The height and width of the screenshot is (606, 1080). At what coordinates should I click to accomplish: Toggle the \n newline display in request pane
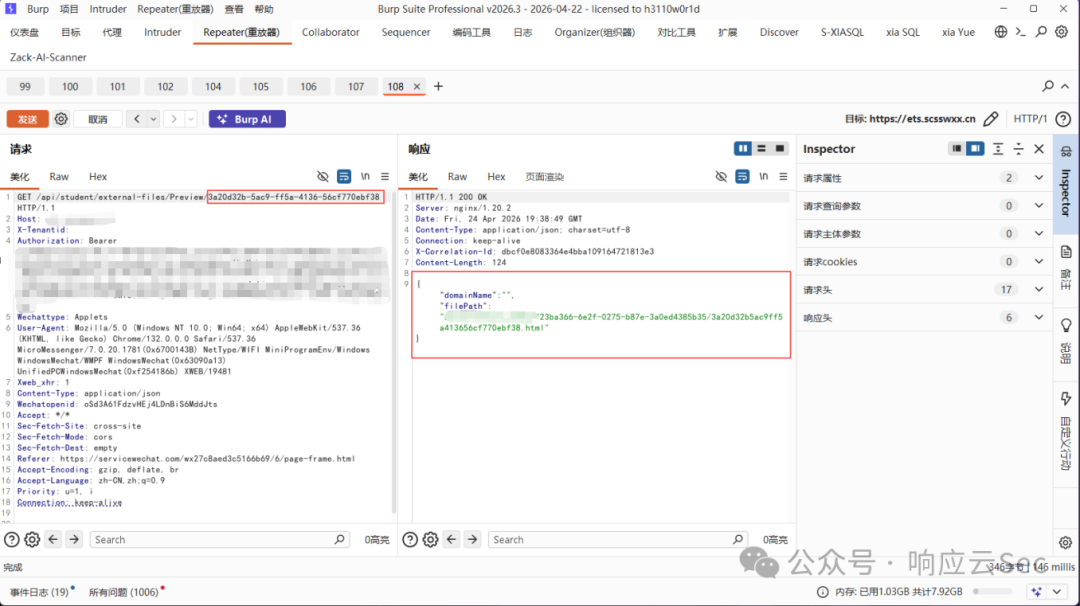365,177
